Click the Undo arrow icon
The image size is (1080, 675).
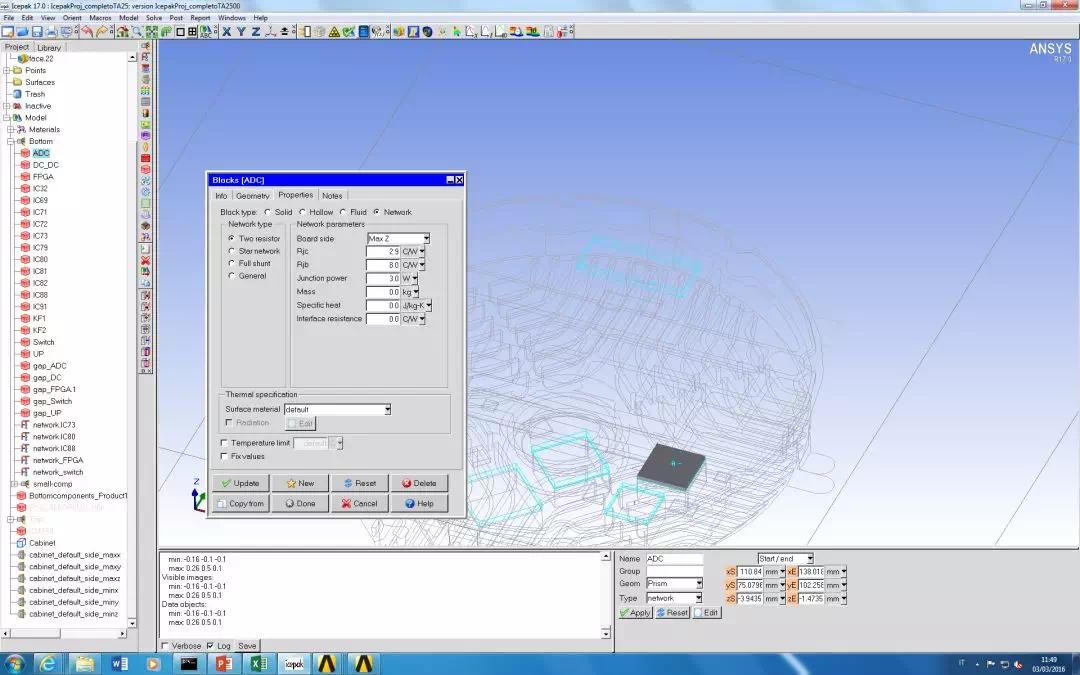[x=87, y=32]
